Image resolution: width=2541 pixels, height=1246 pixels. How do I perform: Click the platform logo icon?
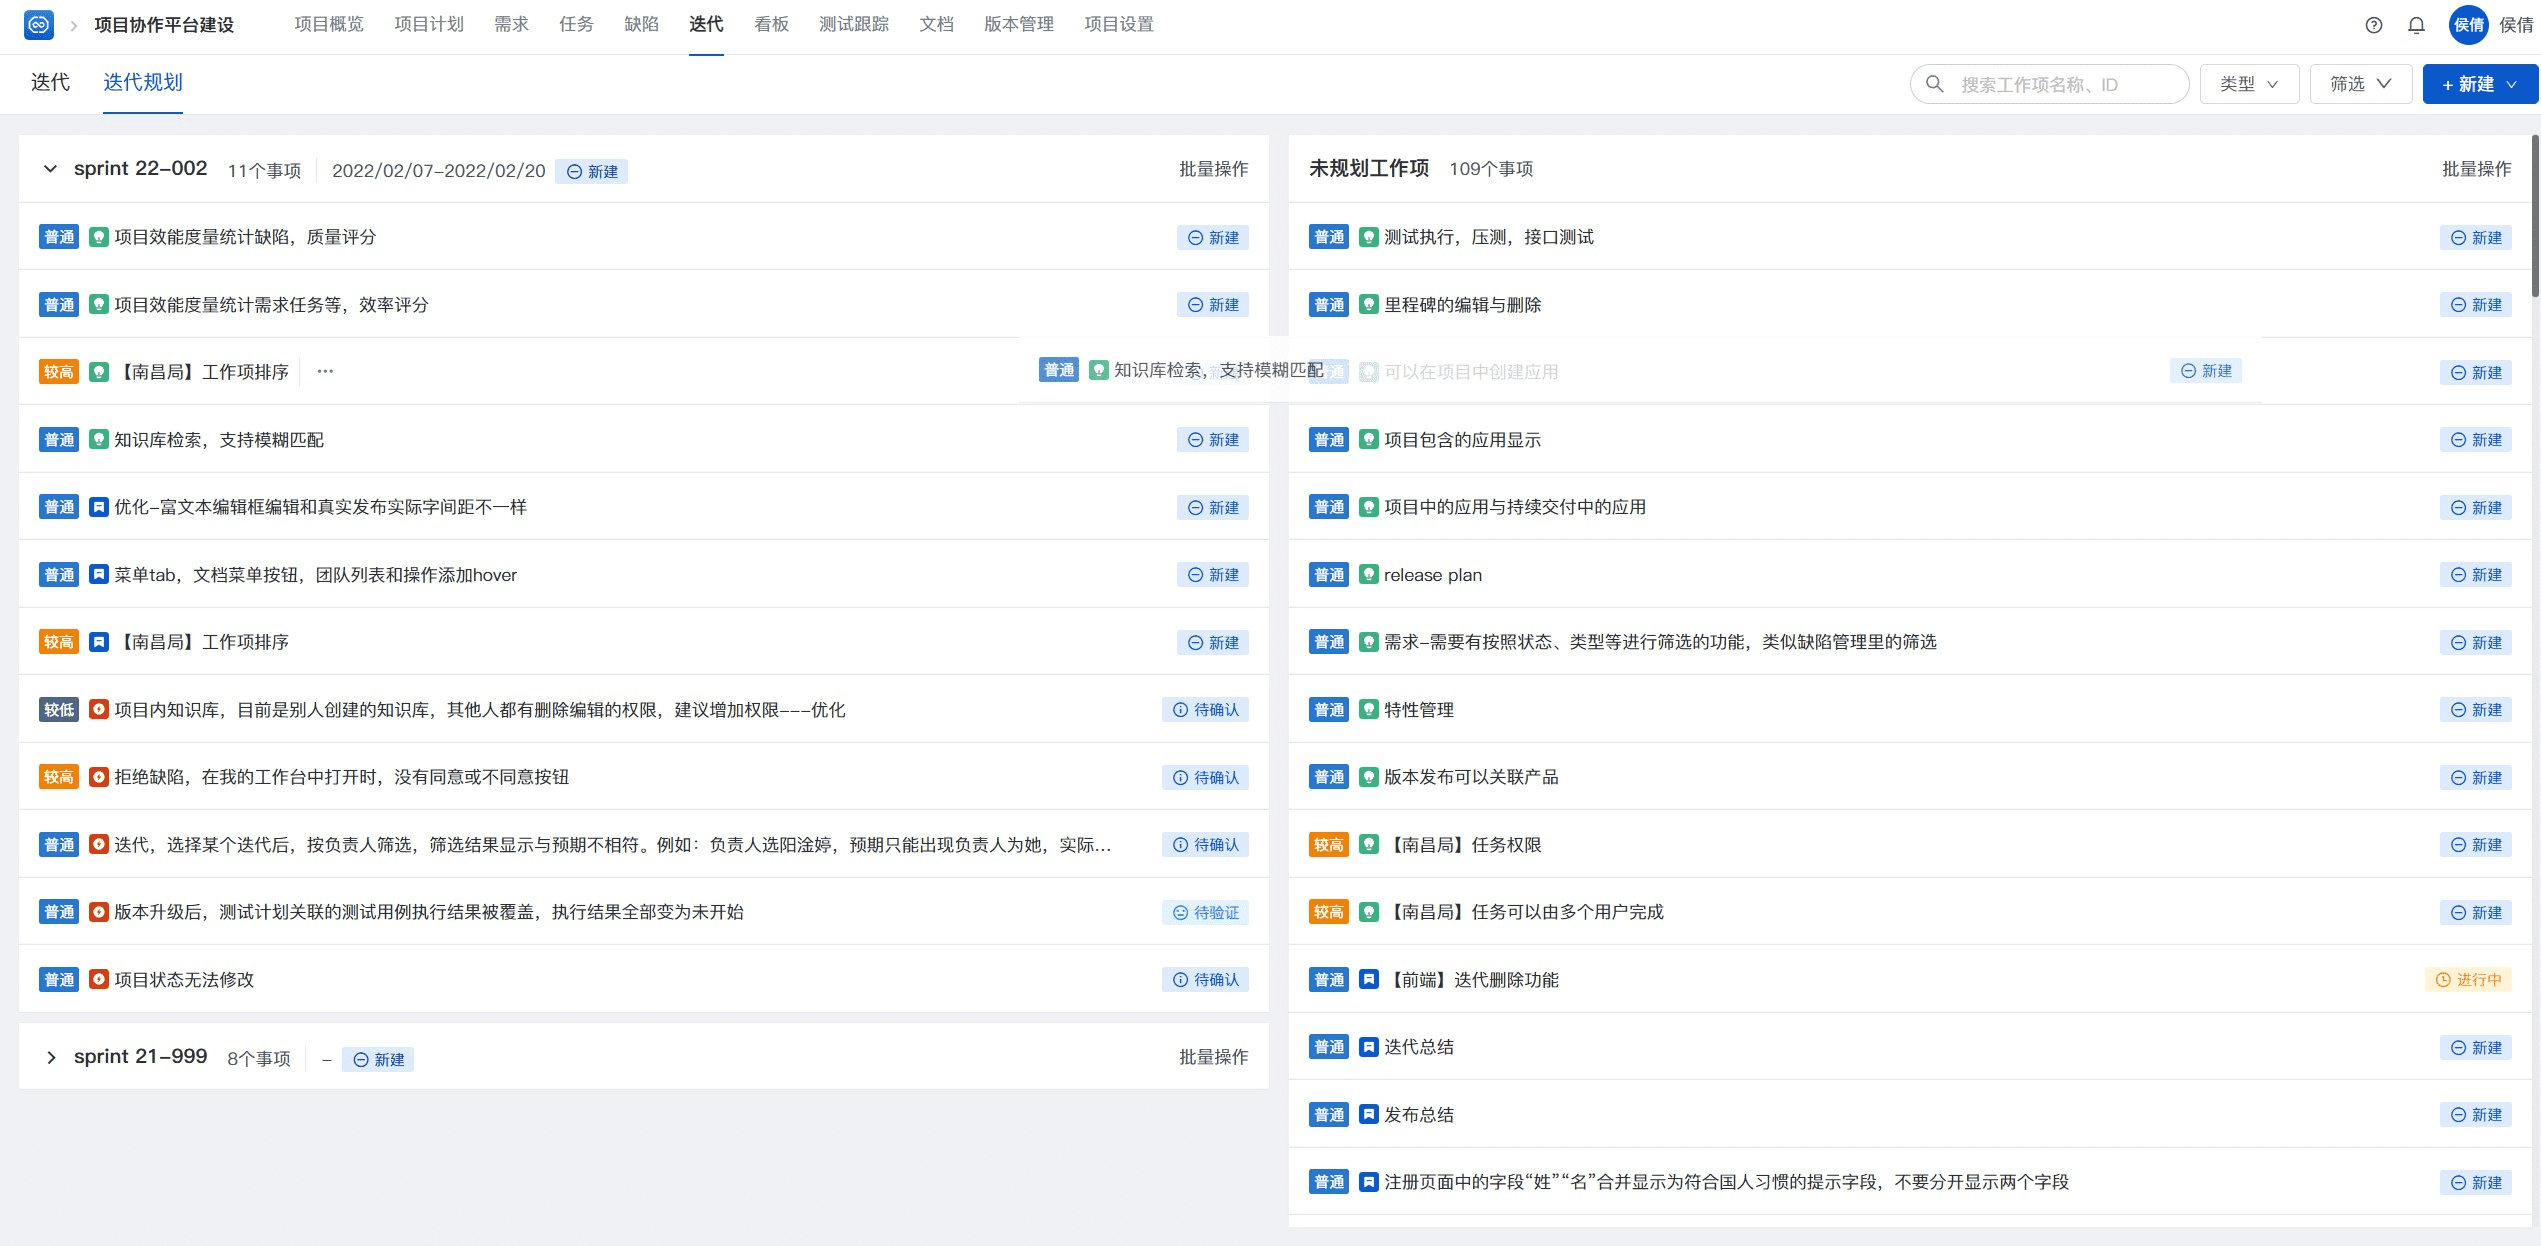[x=39, y=25]
